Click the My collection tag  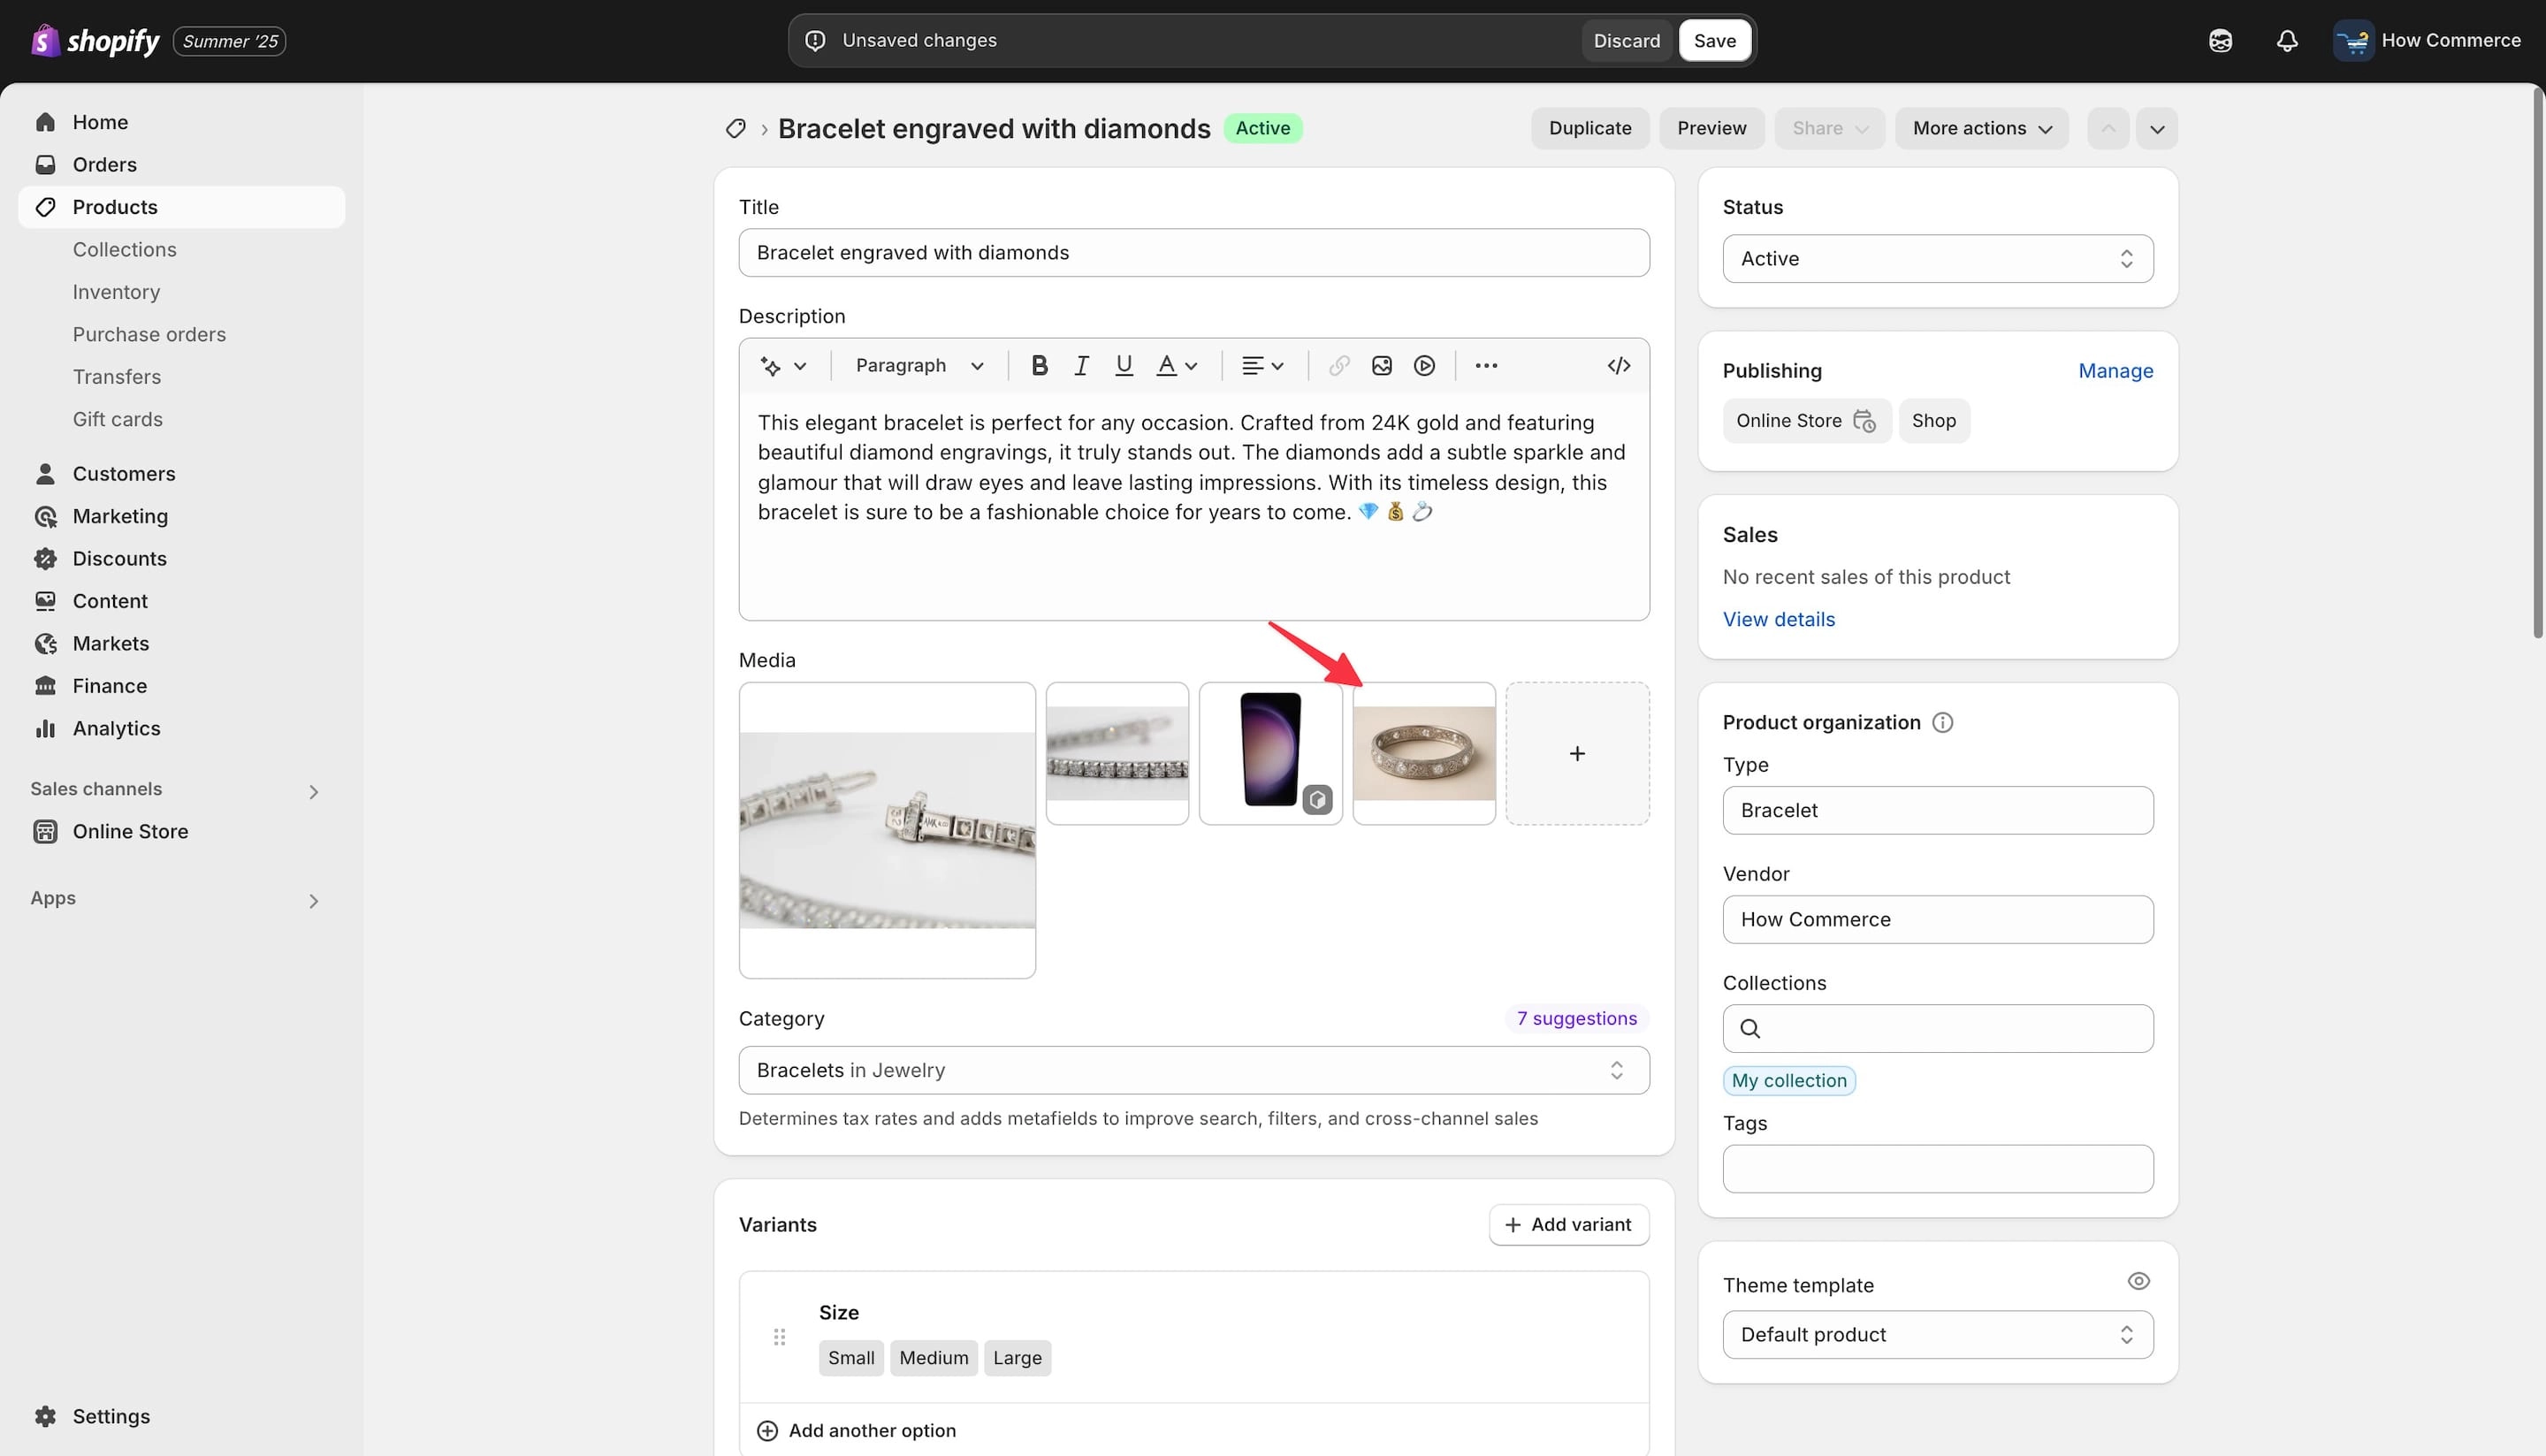pos(1788,1081)
